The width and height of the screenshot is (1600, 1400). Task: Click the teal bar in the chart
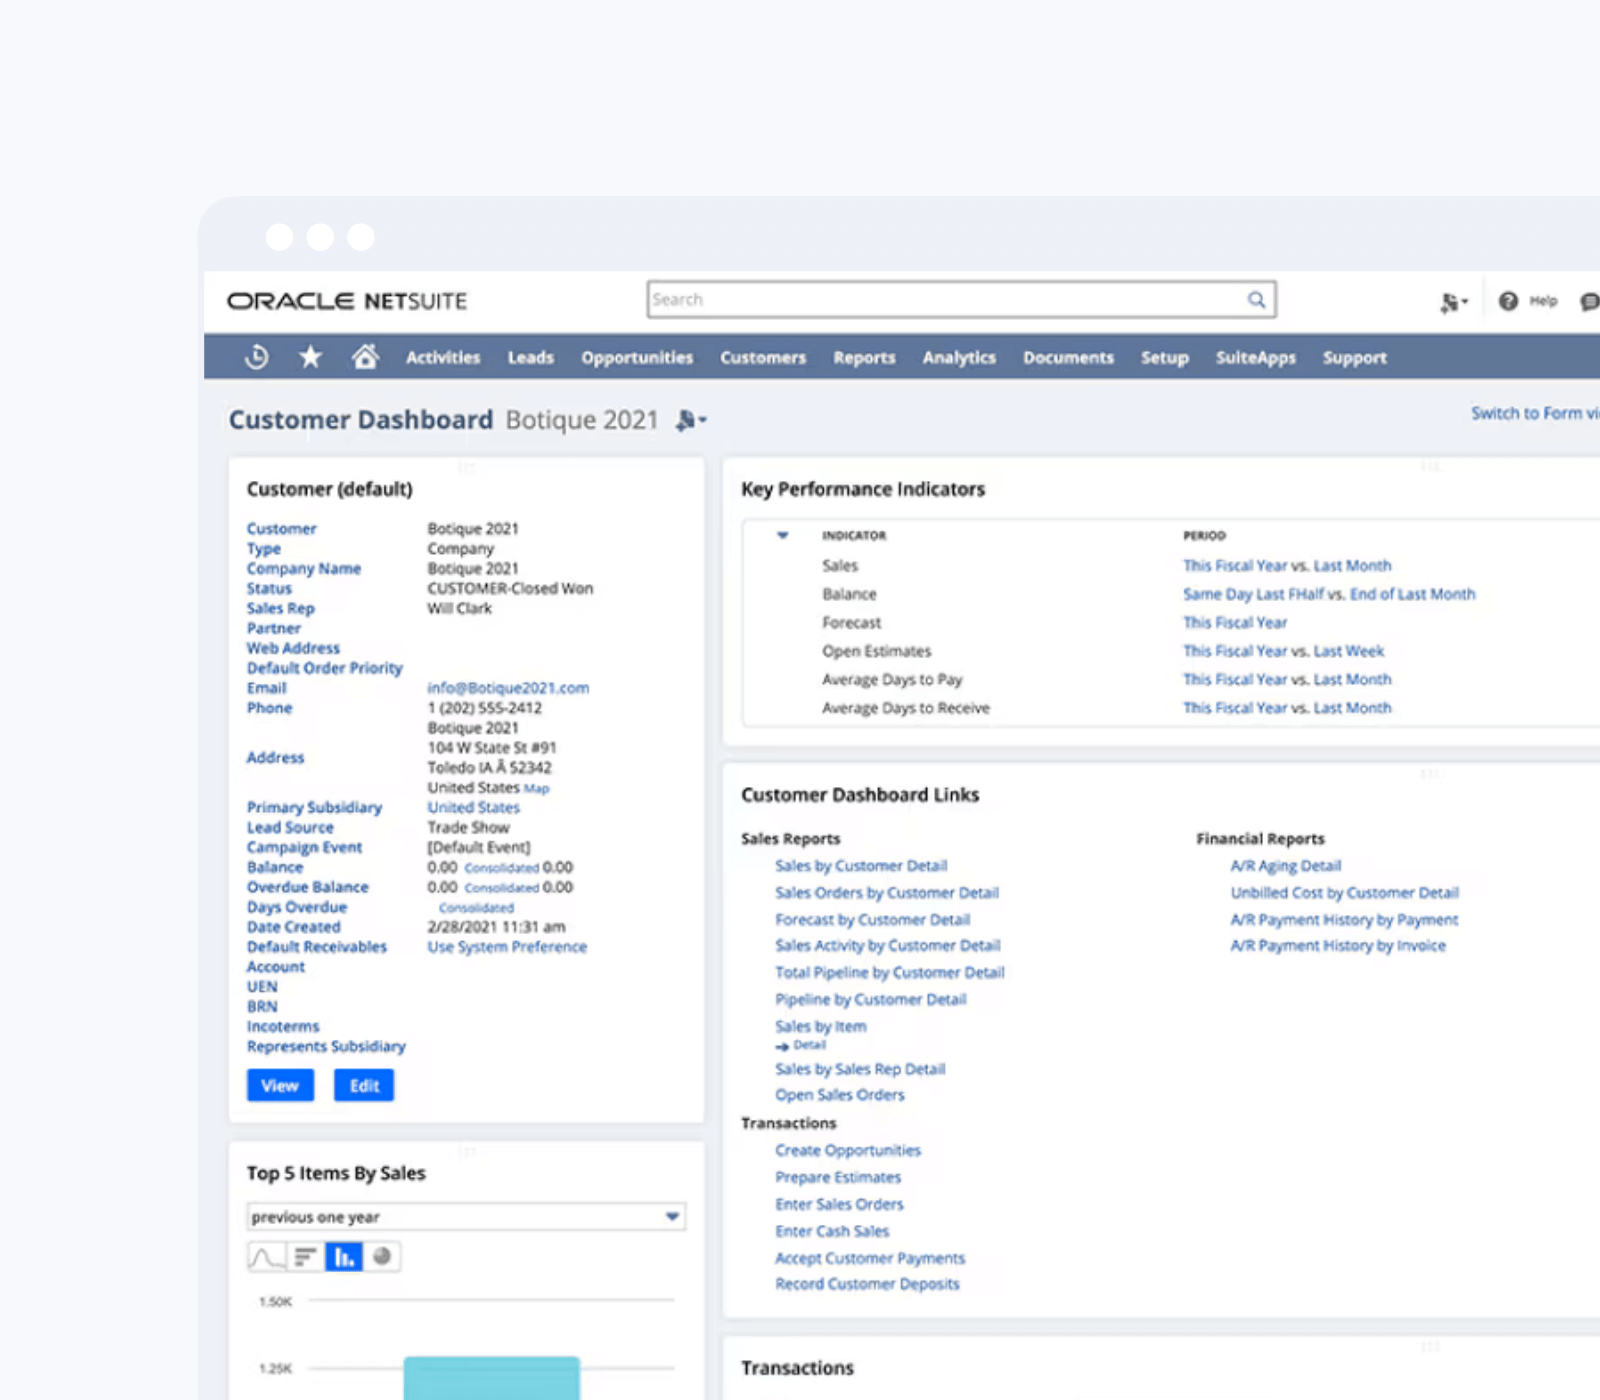pyautogui.click(x=492, y=1378)
